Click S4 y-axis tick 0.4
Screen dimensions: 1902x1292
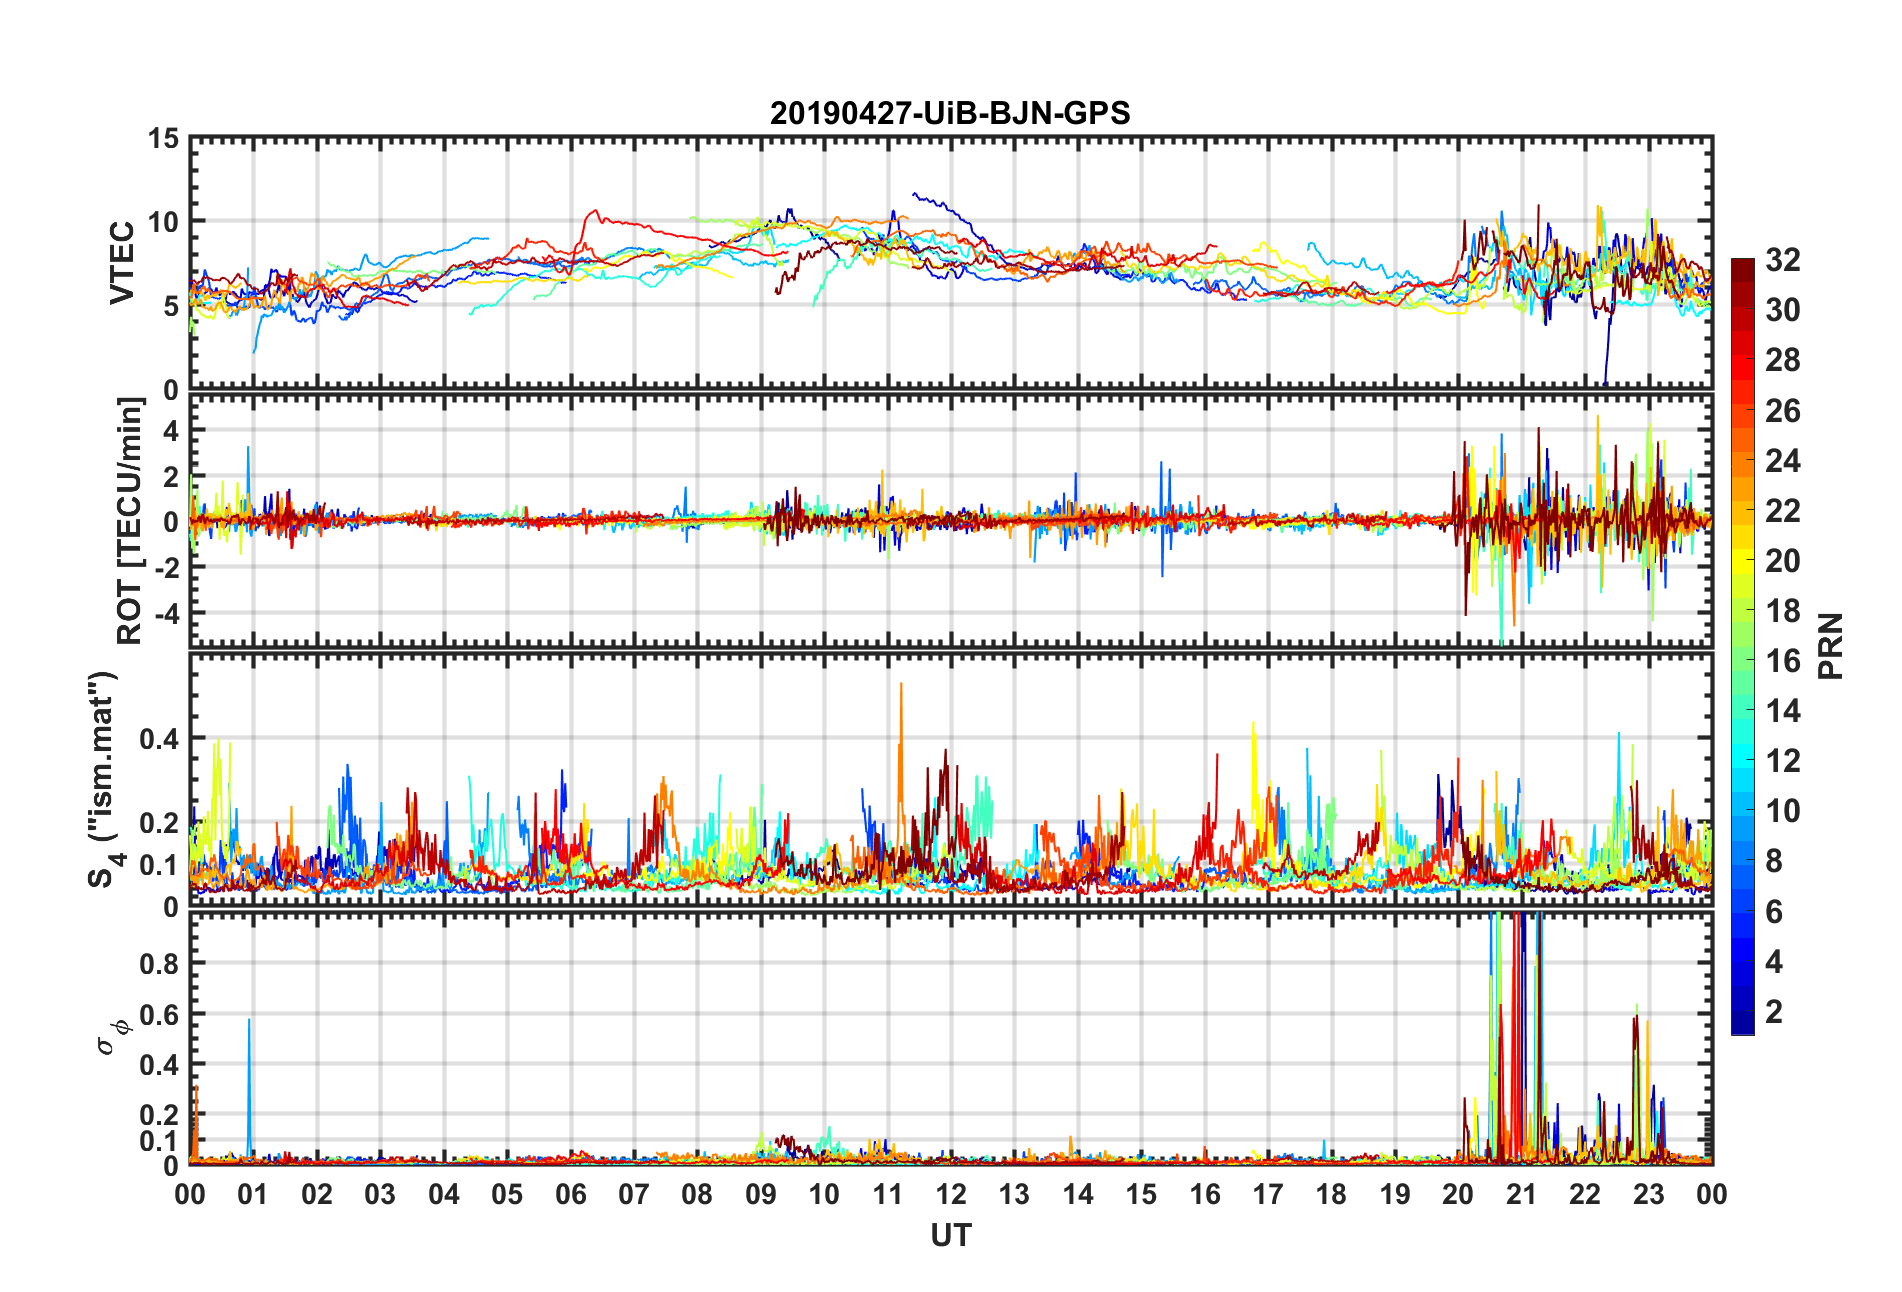coord(159,740)
